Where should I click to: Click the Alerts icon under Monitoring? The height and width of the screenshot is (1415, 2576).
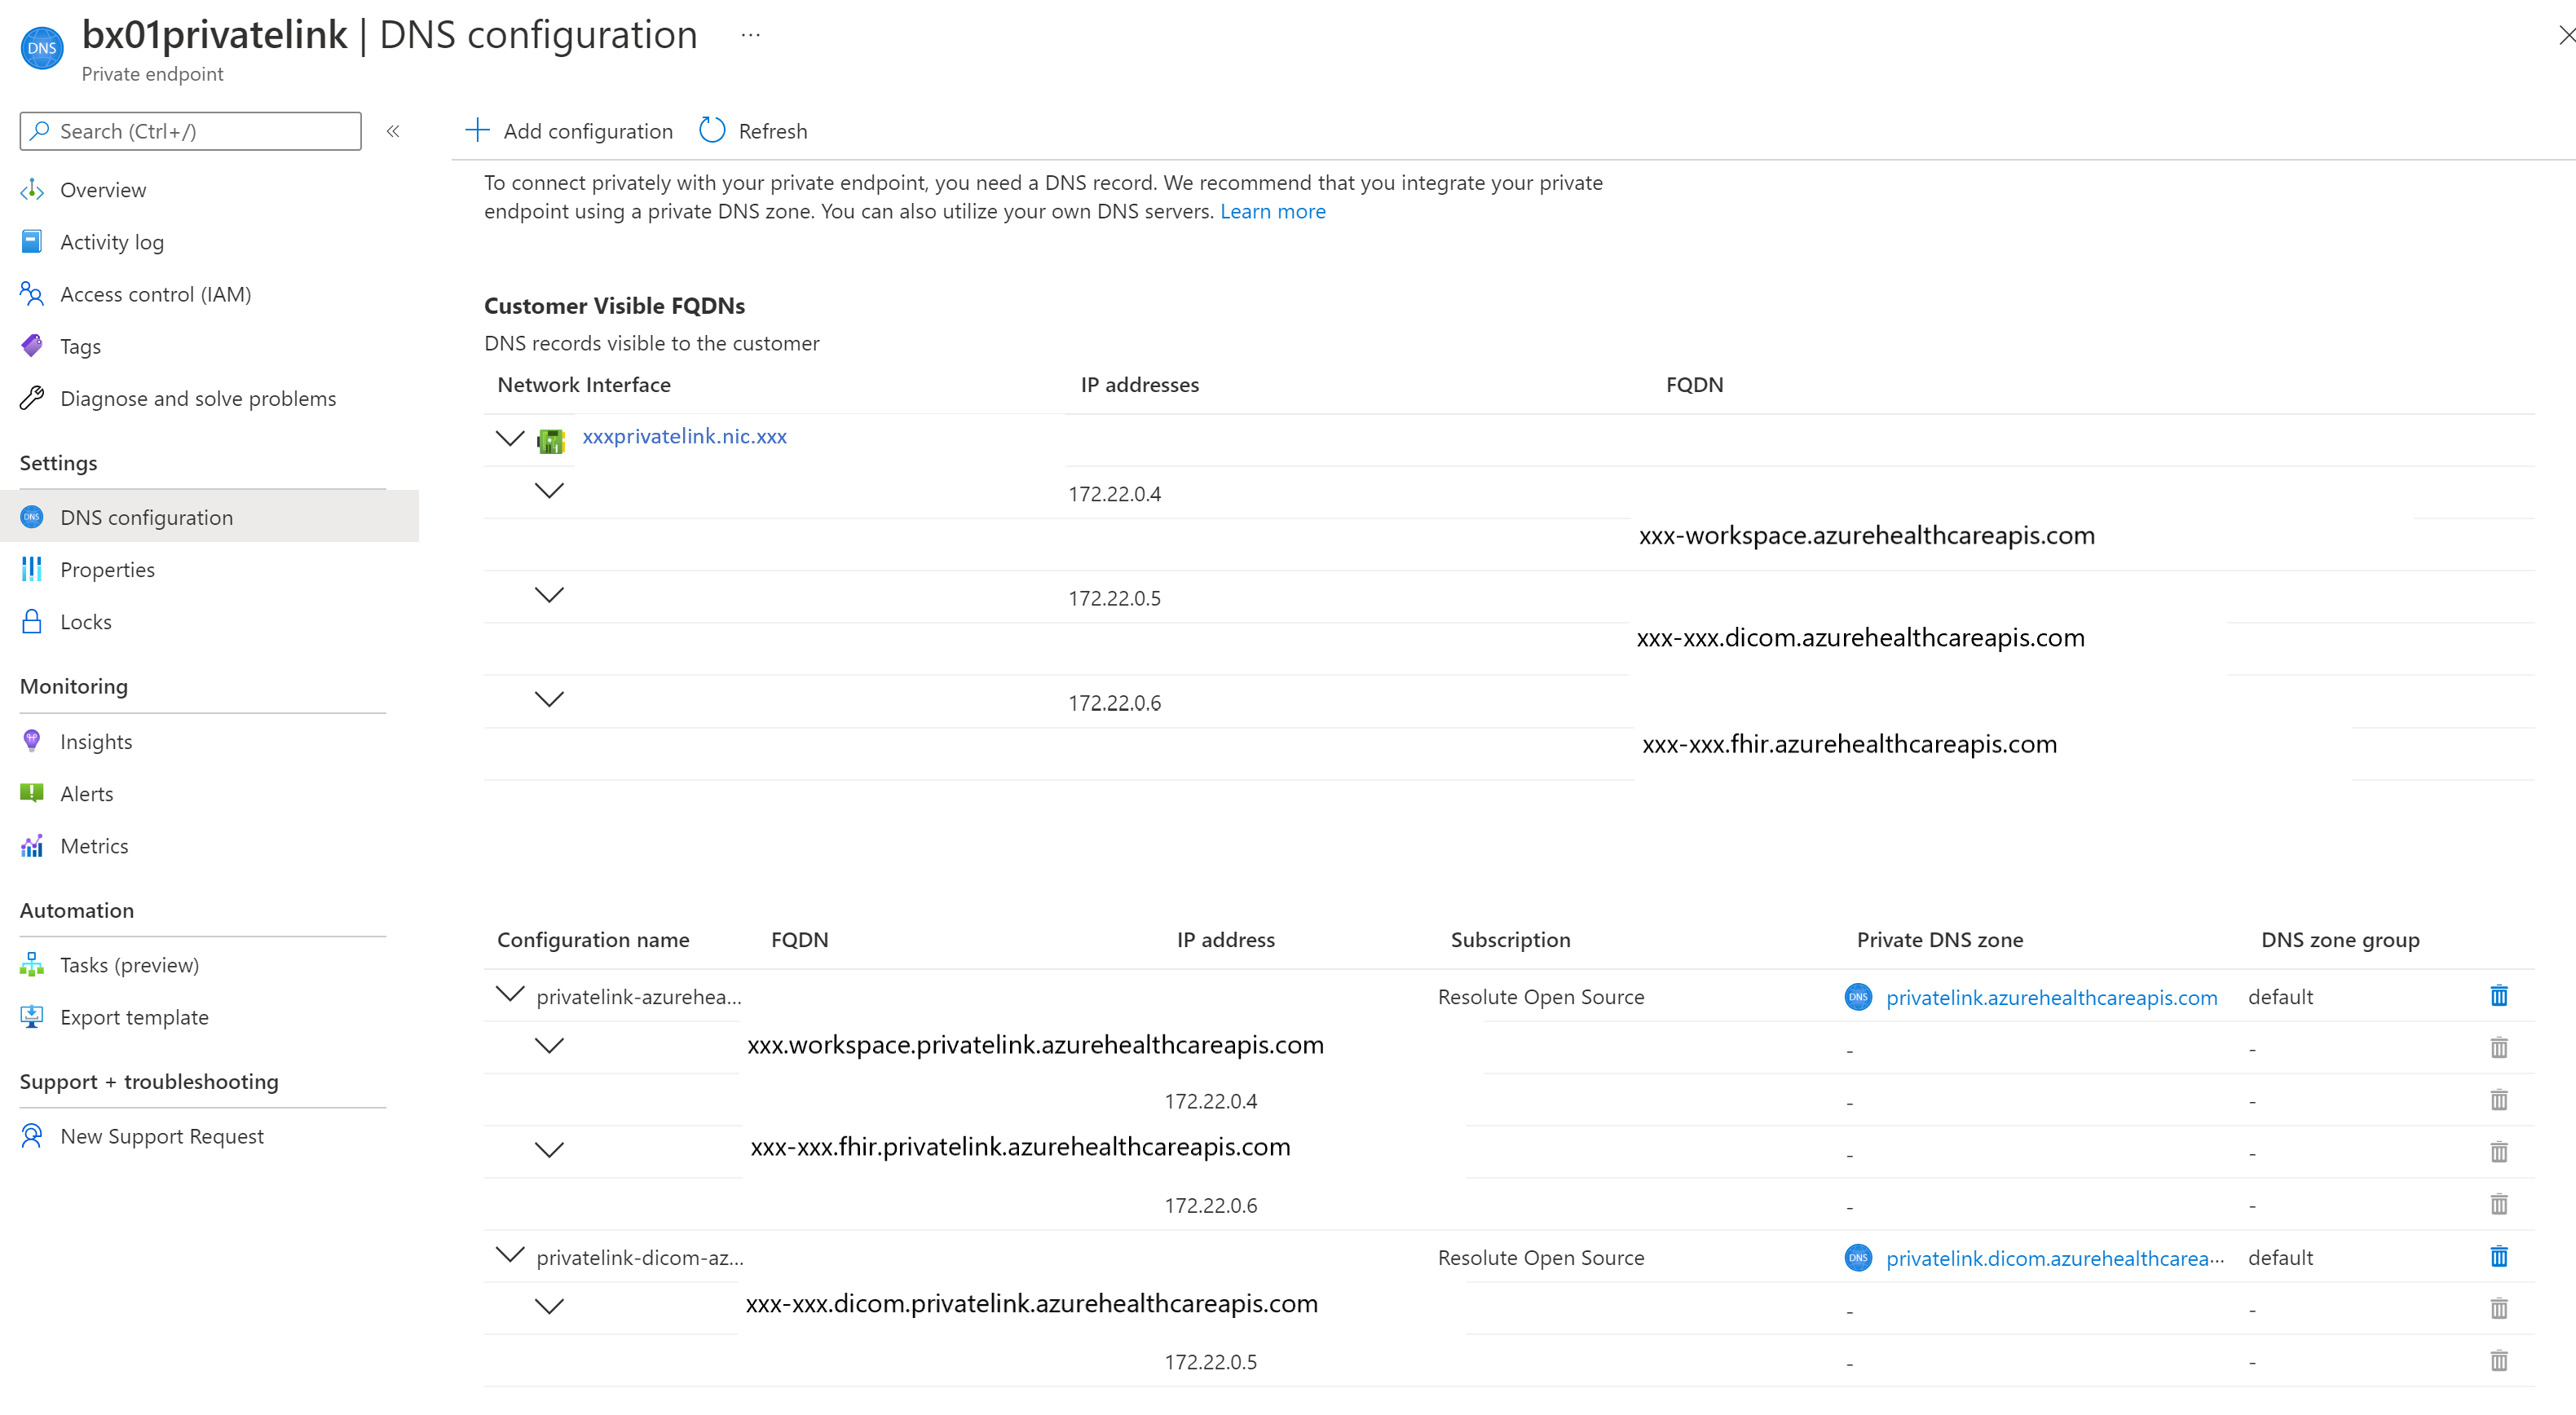(x=33, y=793)
